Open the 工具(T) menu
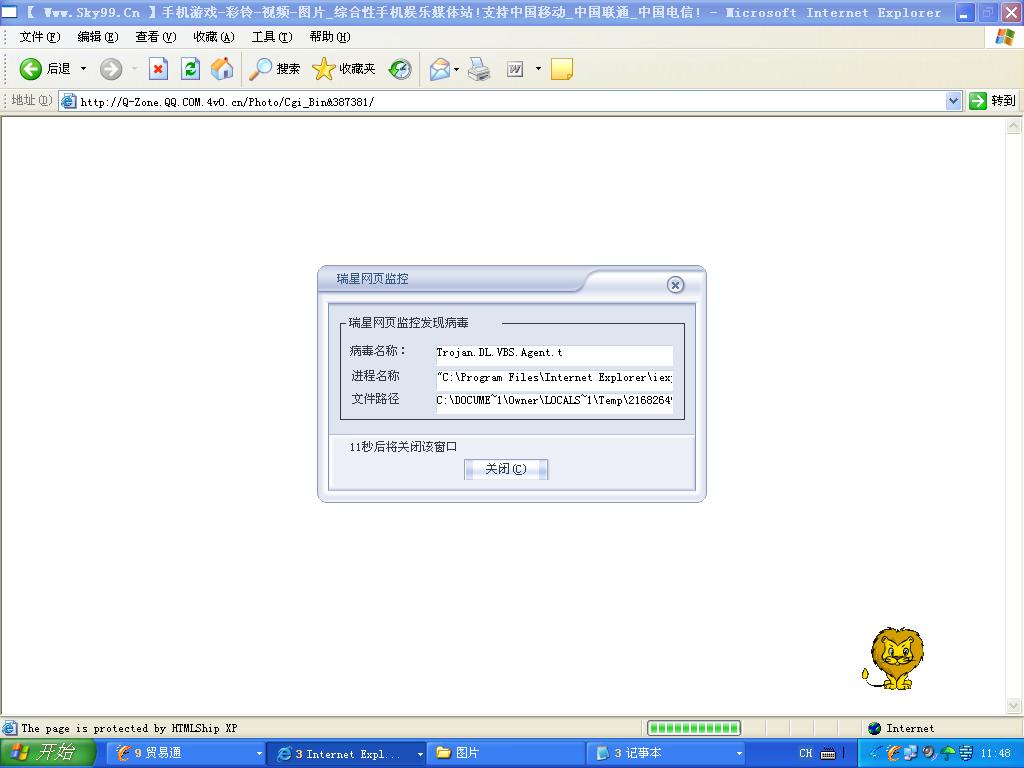 pos(272,37)
